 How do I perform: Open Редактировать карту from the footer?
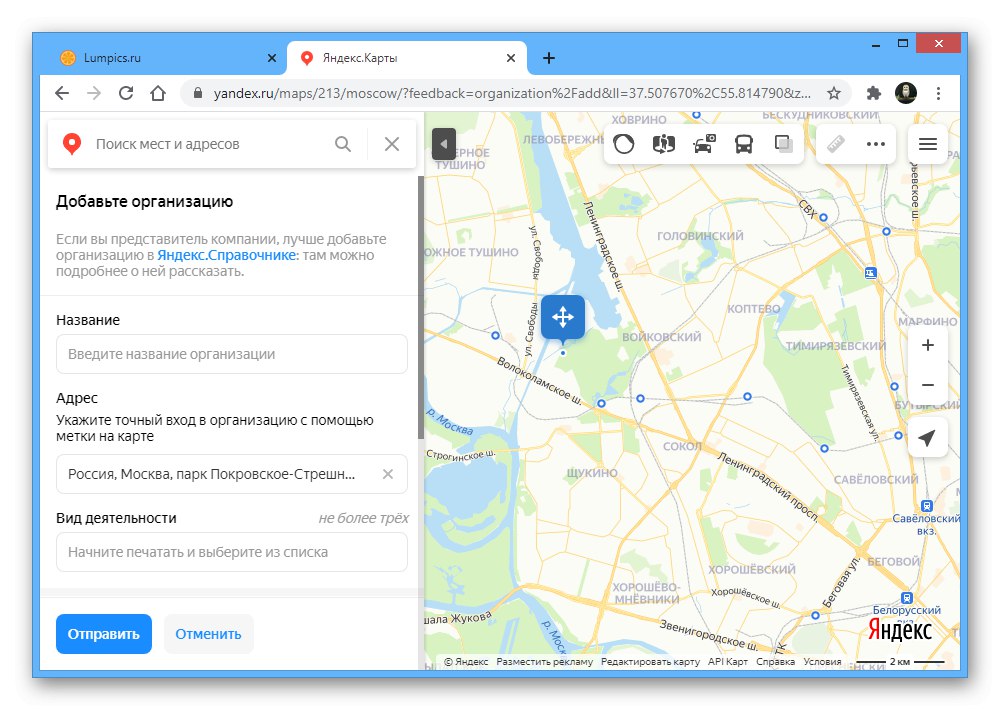(649, 661)
